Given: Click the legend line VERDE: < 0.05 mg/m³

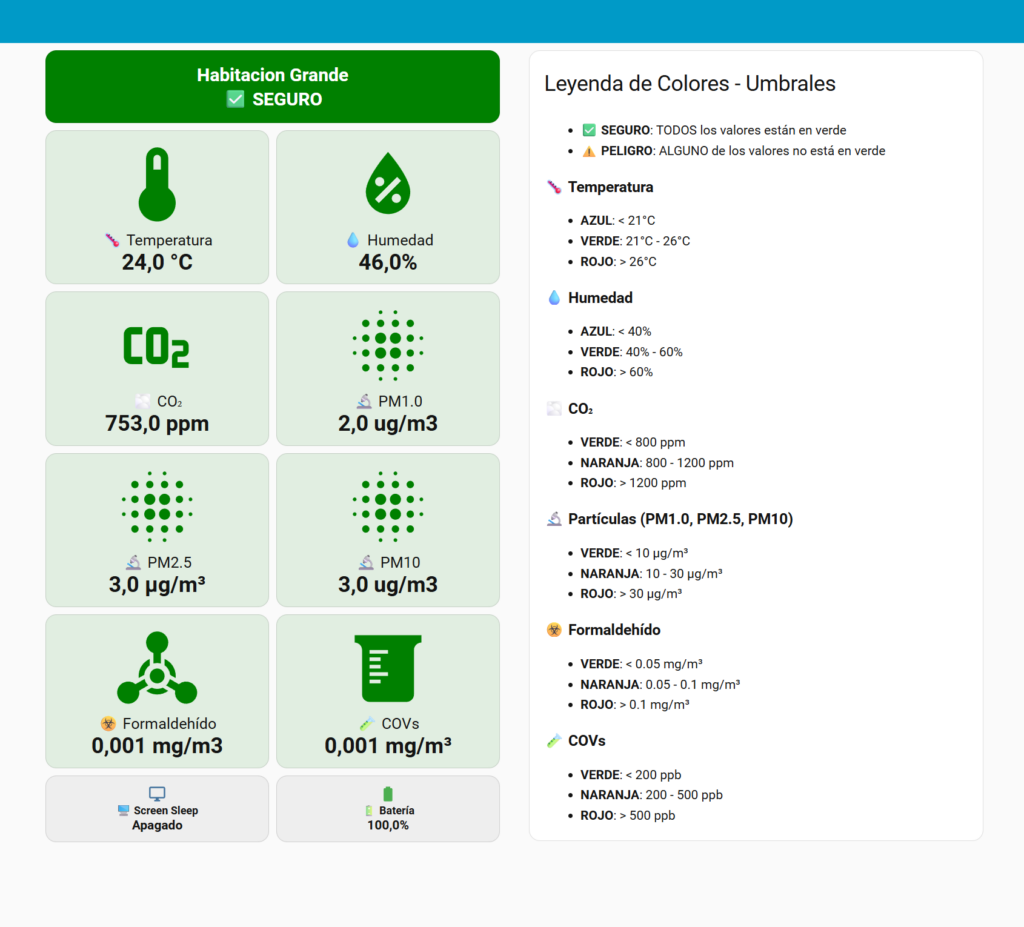Looking at the screenshot, I should [641, 664].
